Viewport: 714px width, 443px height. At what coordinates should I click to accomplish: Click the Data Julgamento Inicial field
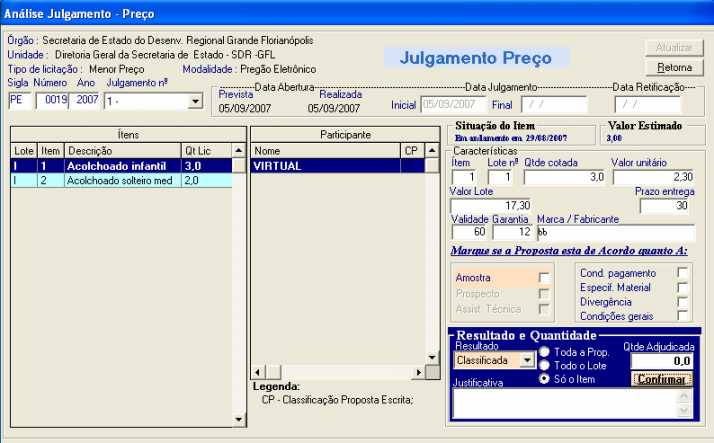[454, 105]
